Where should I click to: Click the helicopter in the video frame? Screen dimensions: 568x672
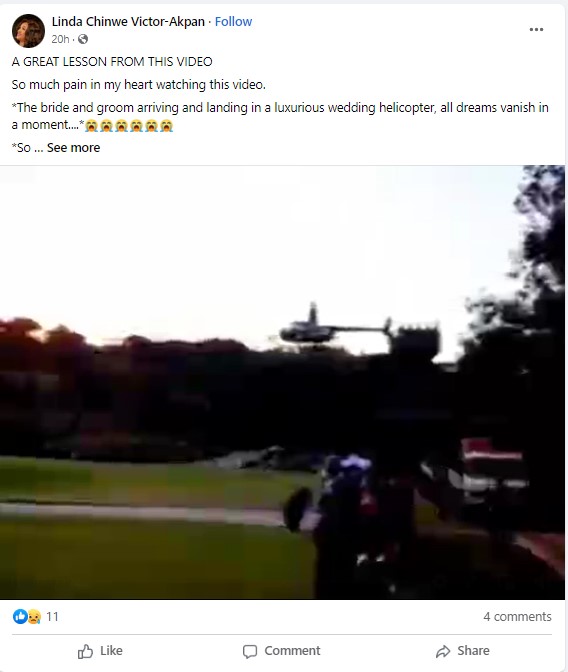336,326
